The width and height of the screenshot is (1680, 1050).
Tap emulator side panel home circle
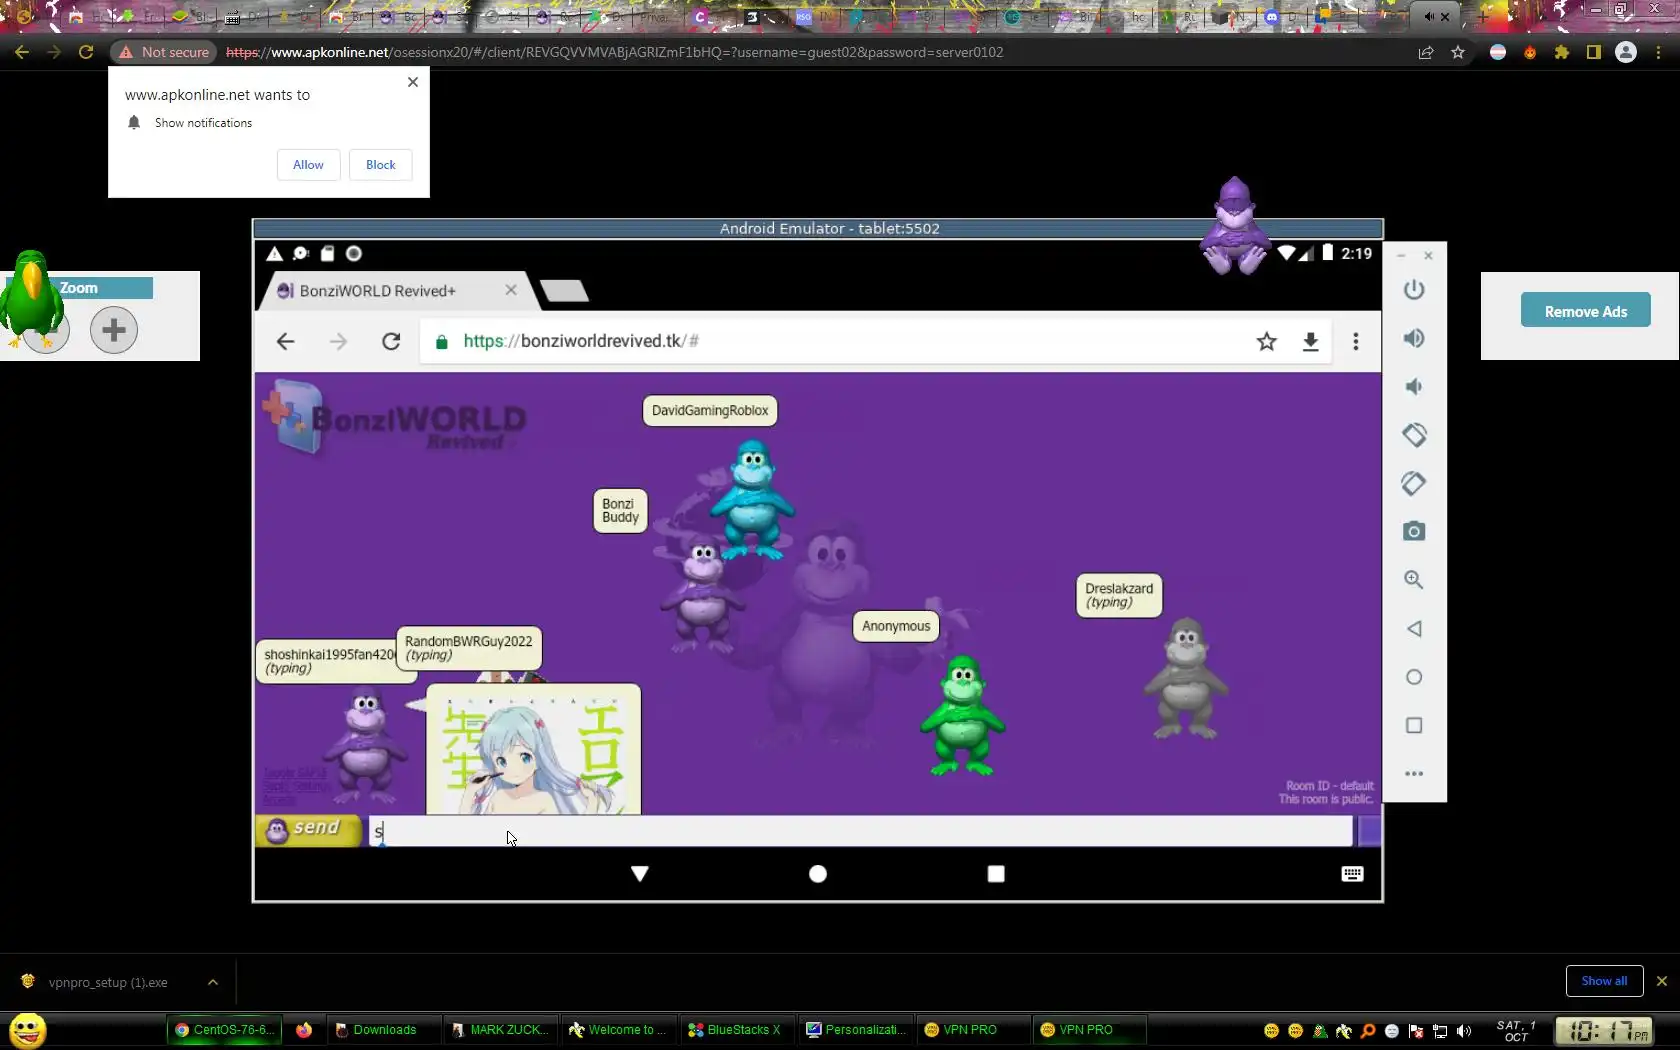[x=1413, y=677]
